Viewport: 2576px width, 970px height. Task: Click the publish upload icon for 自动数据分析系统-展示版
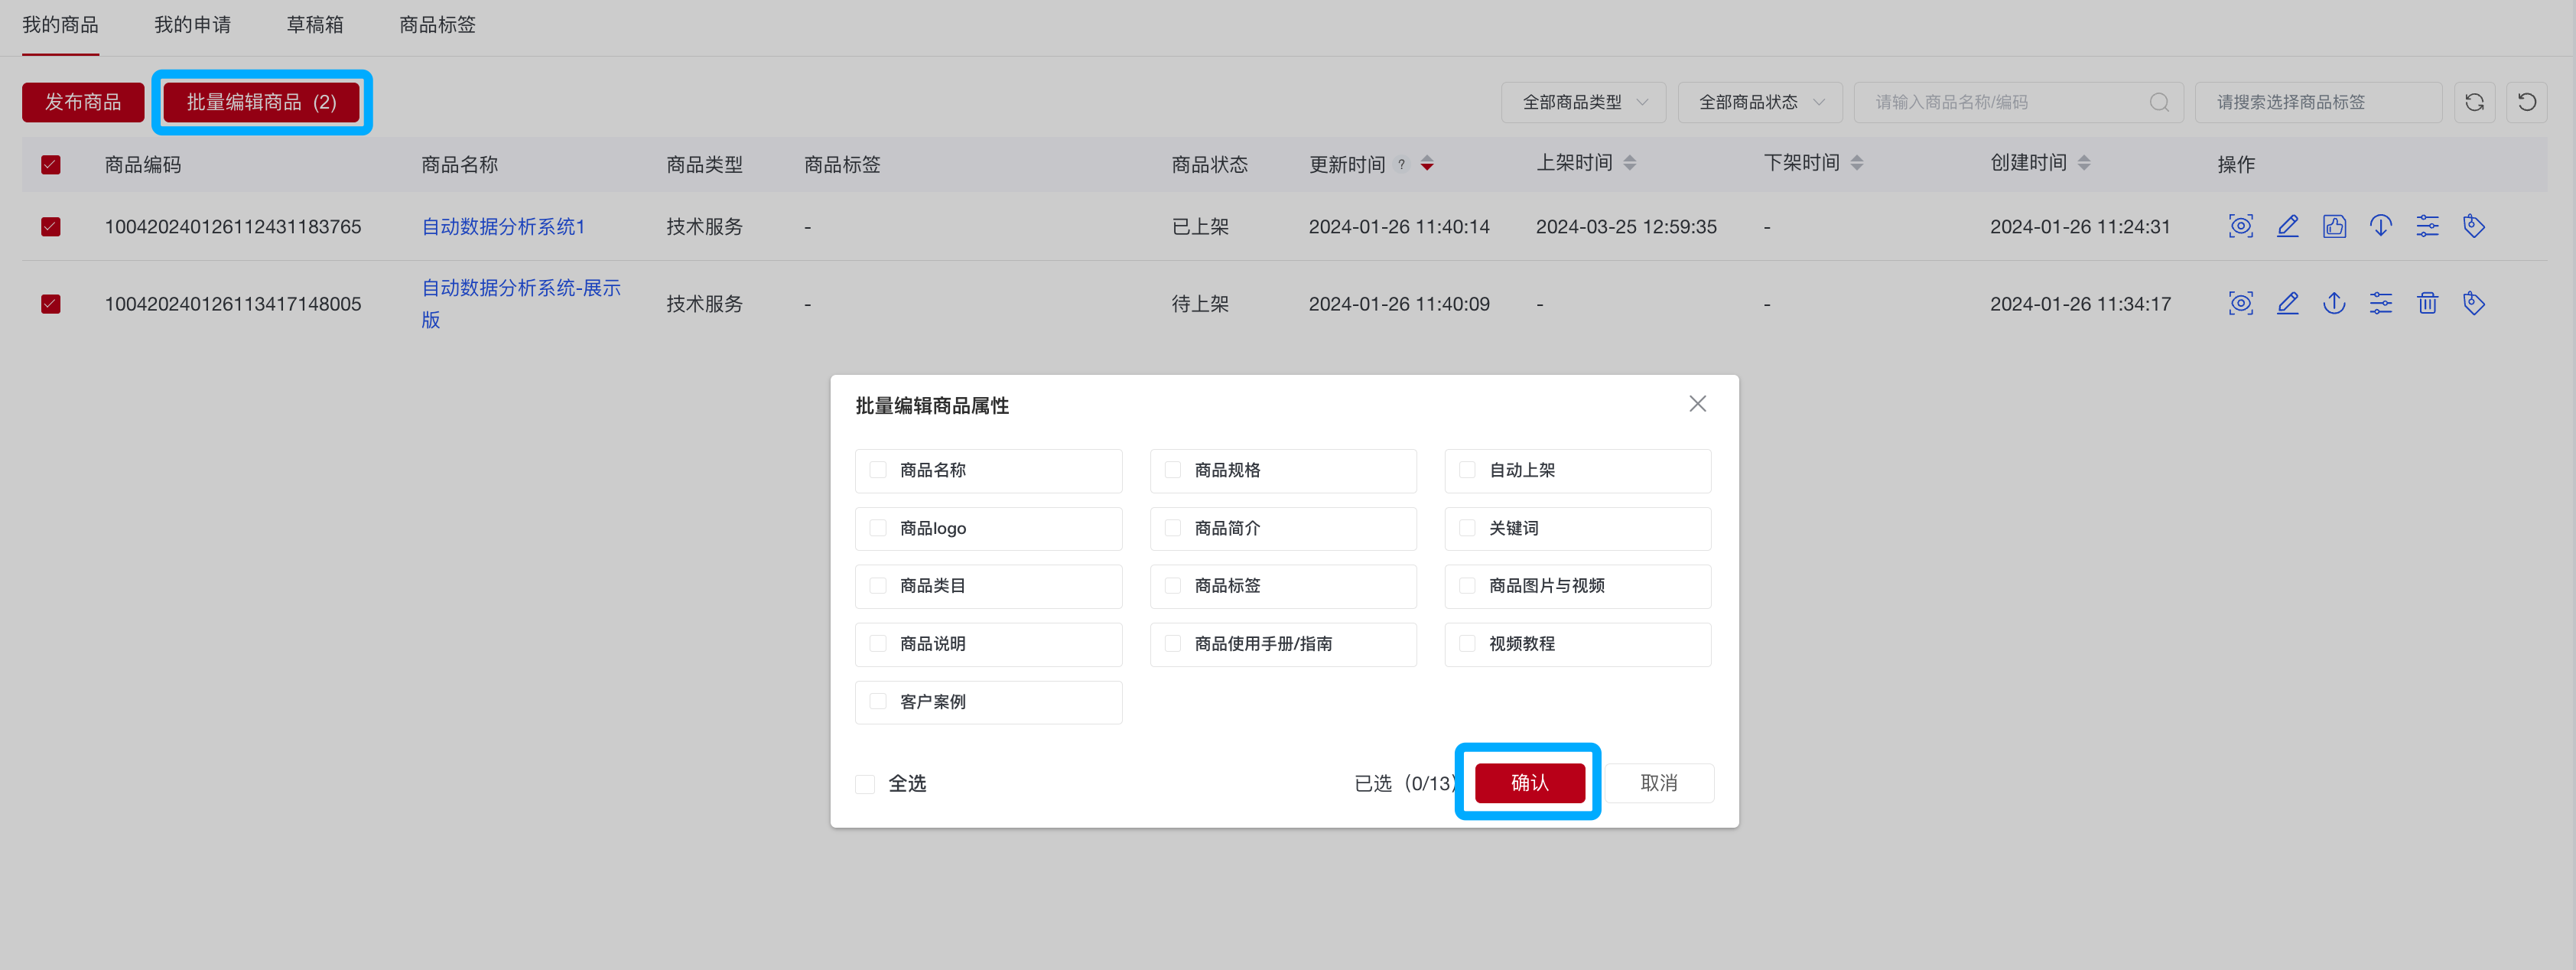(2334, 303)
